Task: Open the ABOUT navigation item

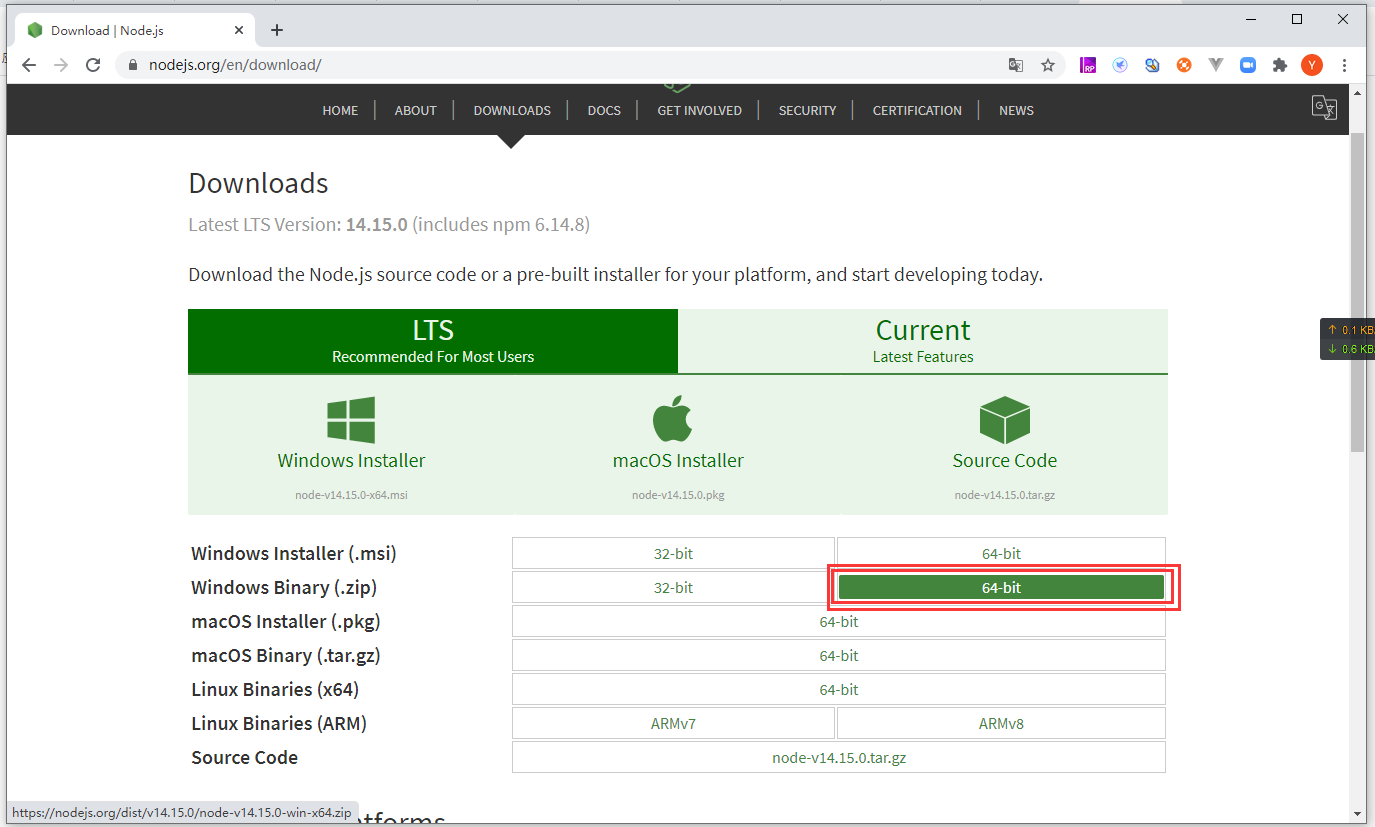Action: tap(416, 111)
